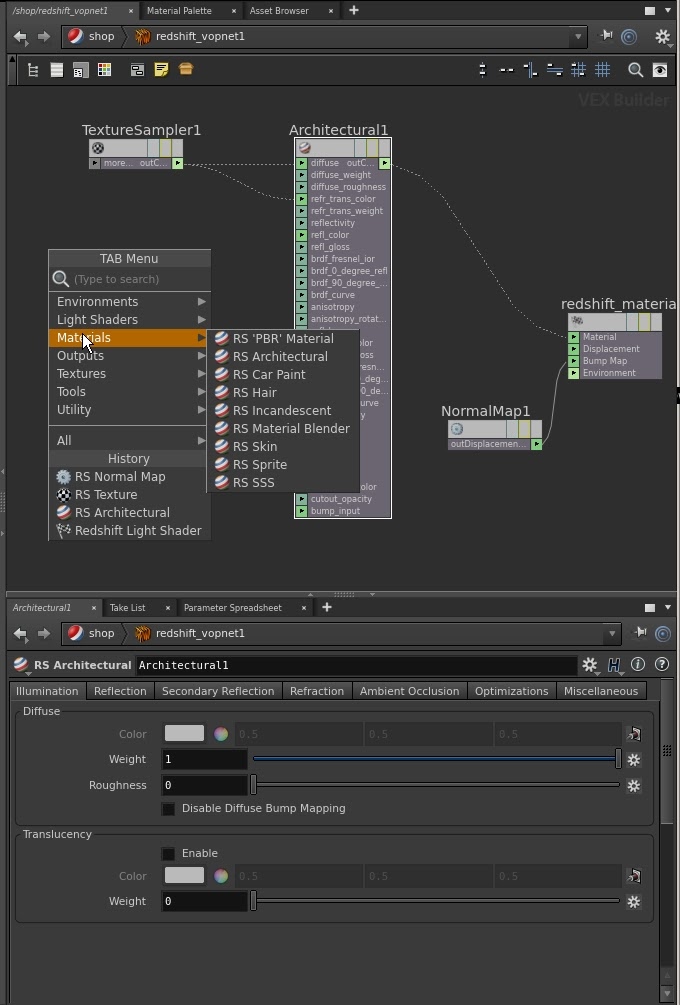Expand Environments submenu in TAB Menu

129,302
